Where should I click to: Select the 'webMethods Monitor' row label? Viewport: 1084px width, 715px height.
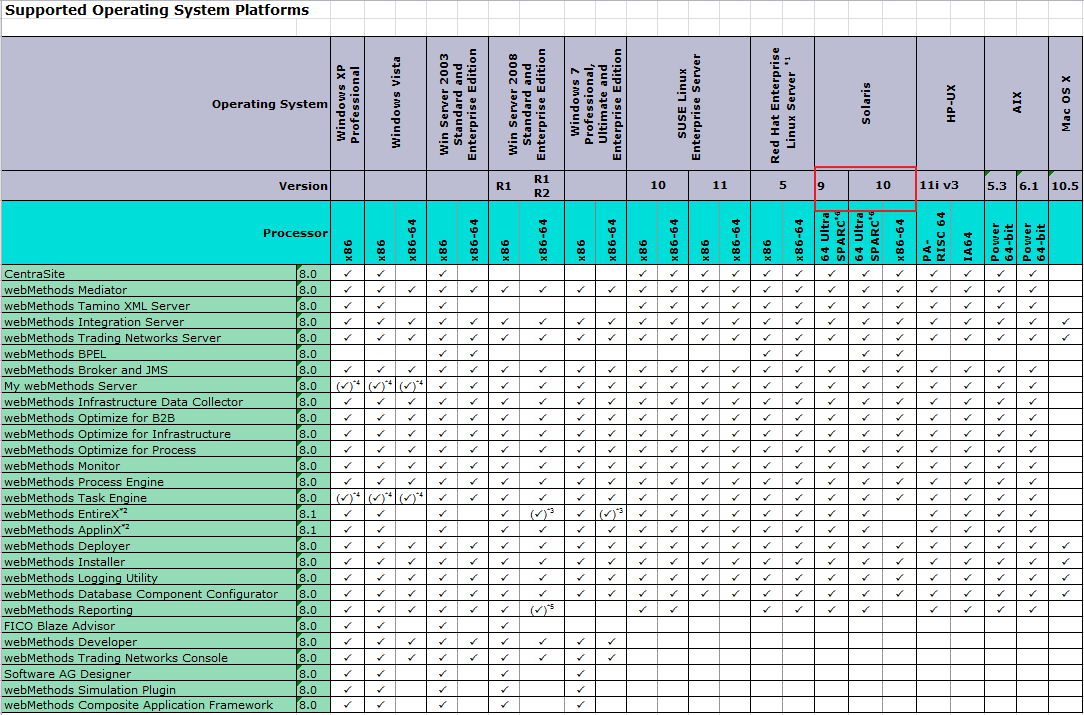(x=149, y=466)
